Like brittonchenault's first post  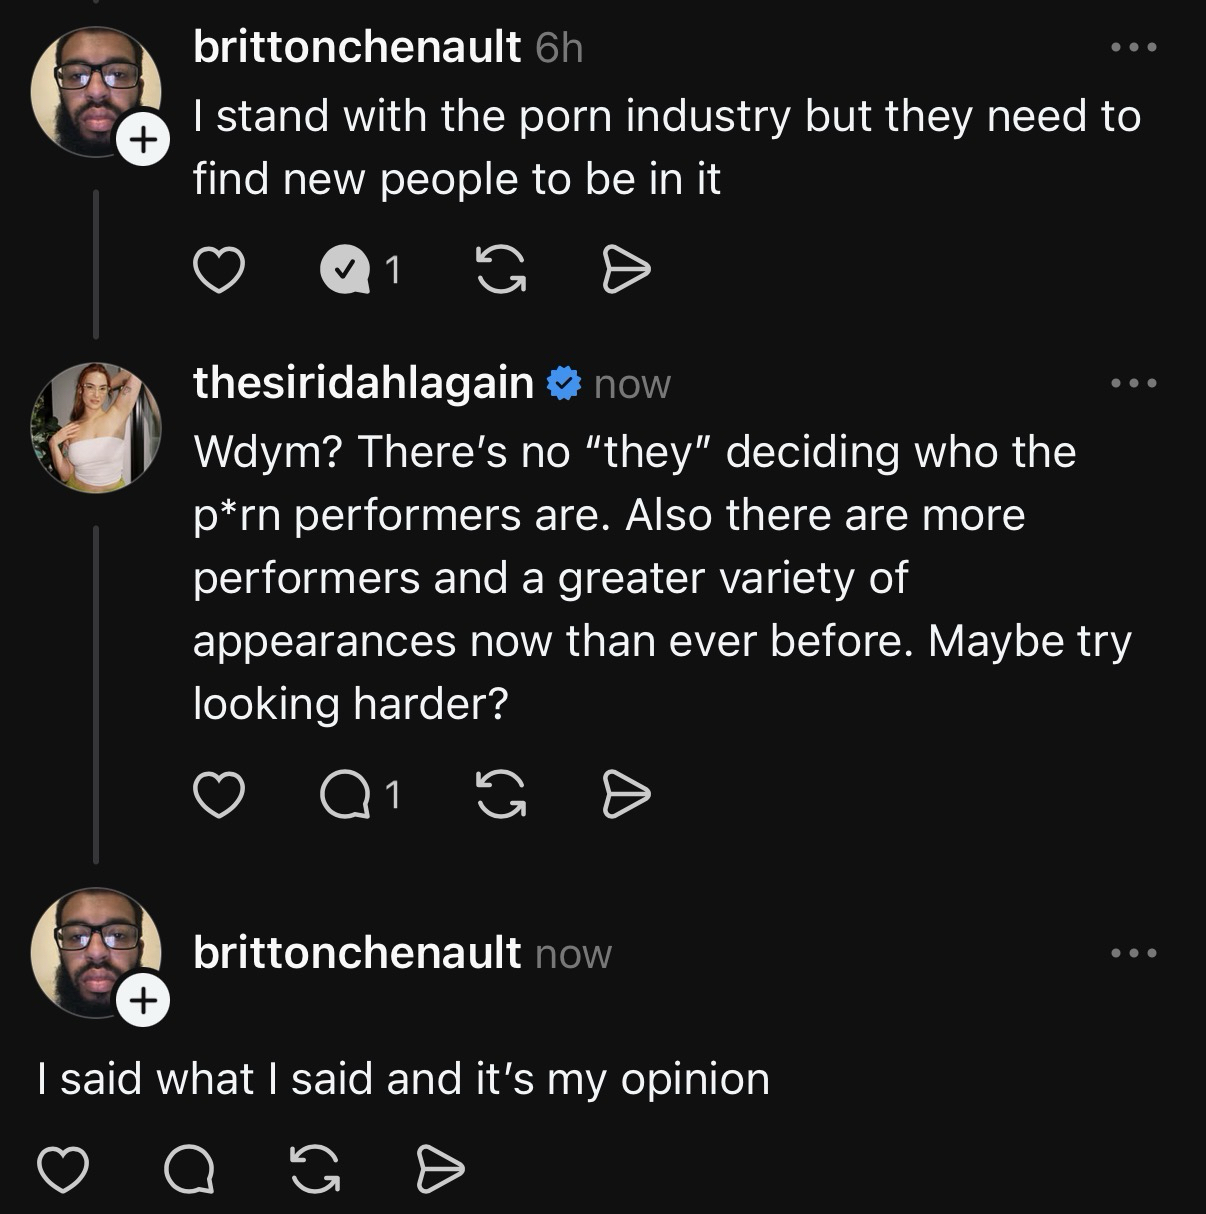tap(218, 270)
